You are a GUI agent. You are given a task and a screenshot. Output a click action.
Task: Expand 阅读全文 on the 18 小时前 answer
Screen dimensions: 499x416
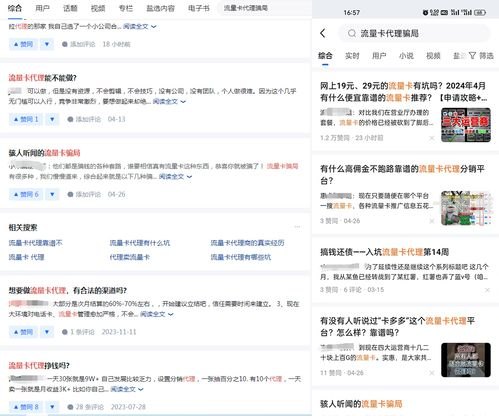[139, 26]
